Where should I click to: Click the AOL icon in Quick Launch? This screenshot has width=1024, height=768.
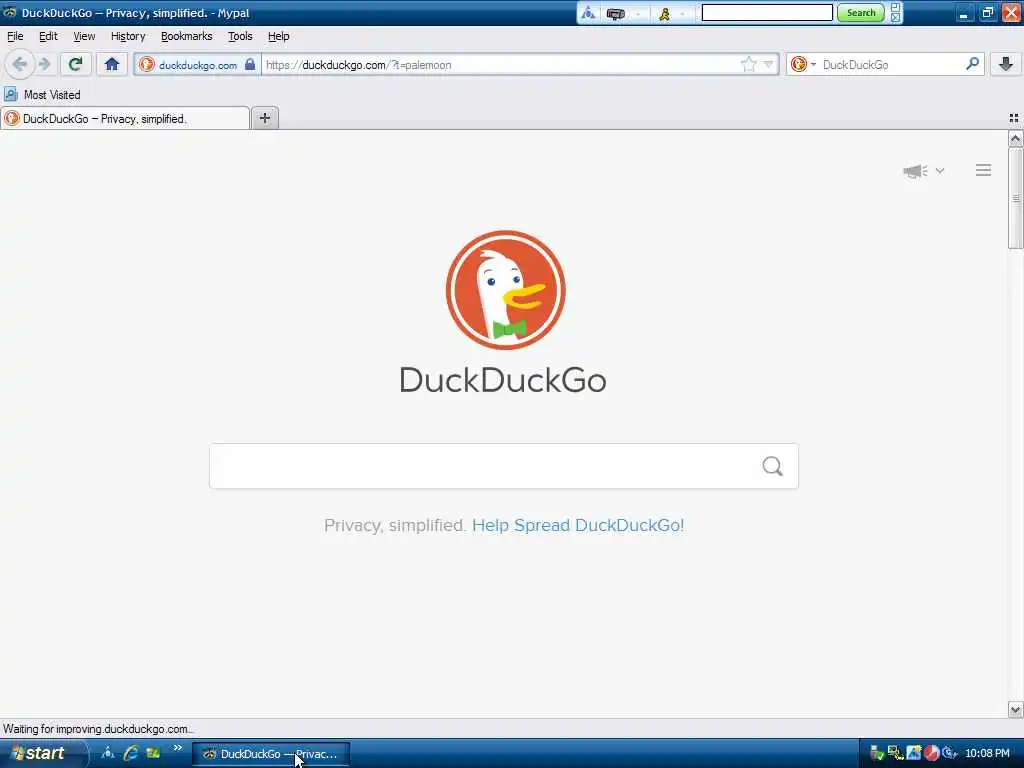click(108, 753)
